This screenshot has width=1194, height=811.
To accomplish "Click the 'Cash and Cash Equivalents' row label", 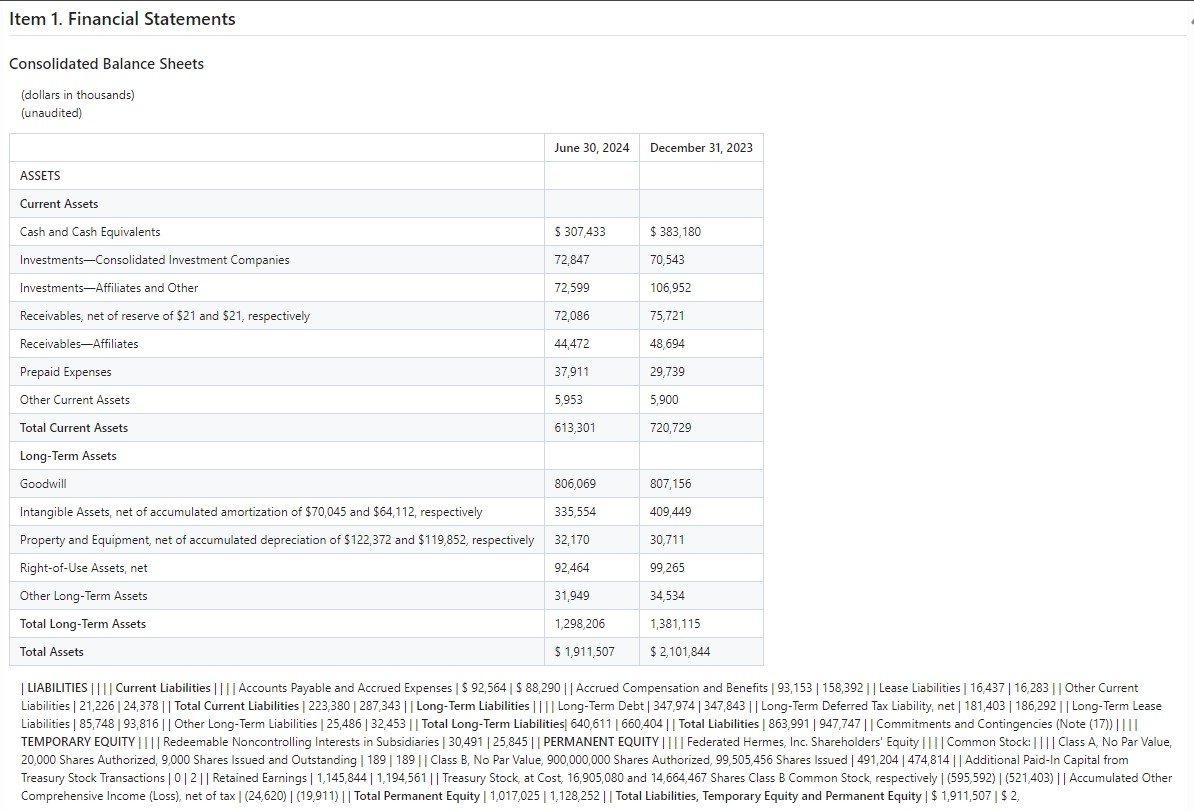I will pyautogui.click(x=90, y=232).
